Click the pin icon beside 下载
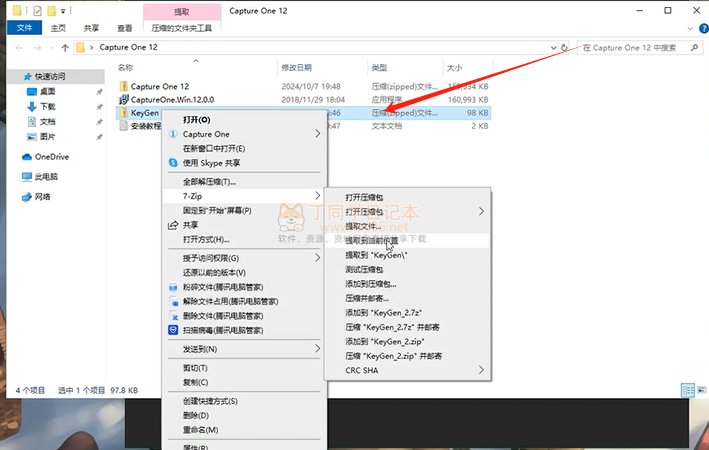 (99, 107)
